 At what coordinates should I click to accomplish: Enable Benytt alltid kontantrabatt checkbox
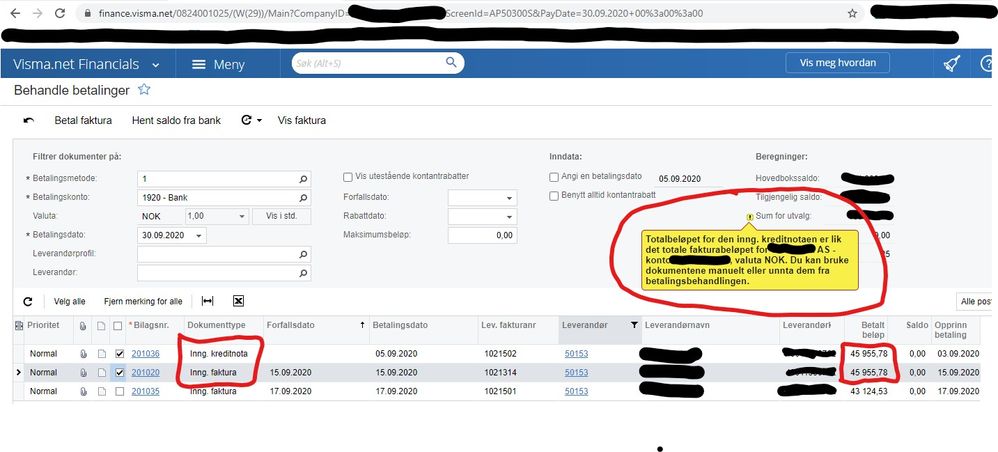coord(554,196)
